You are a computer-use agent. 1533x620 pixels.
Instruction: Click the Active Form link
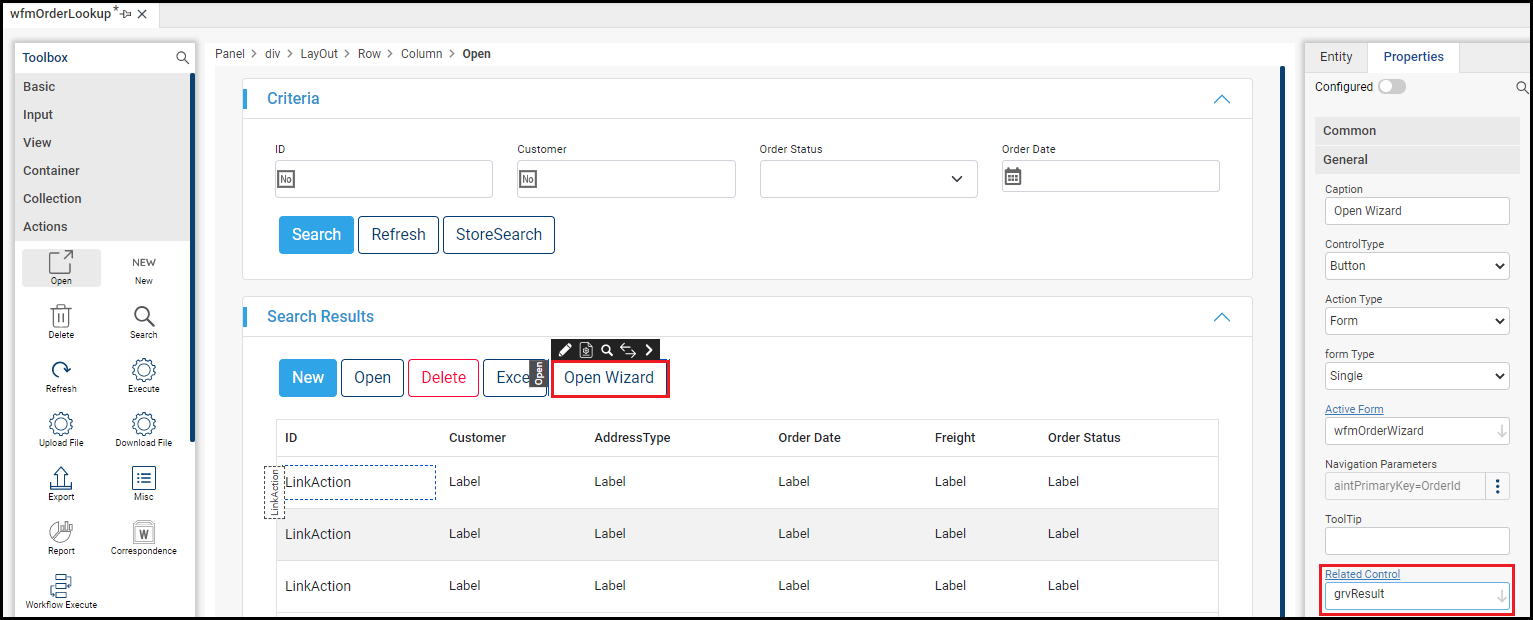1354,409
